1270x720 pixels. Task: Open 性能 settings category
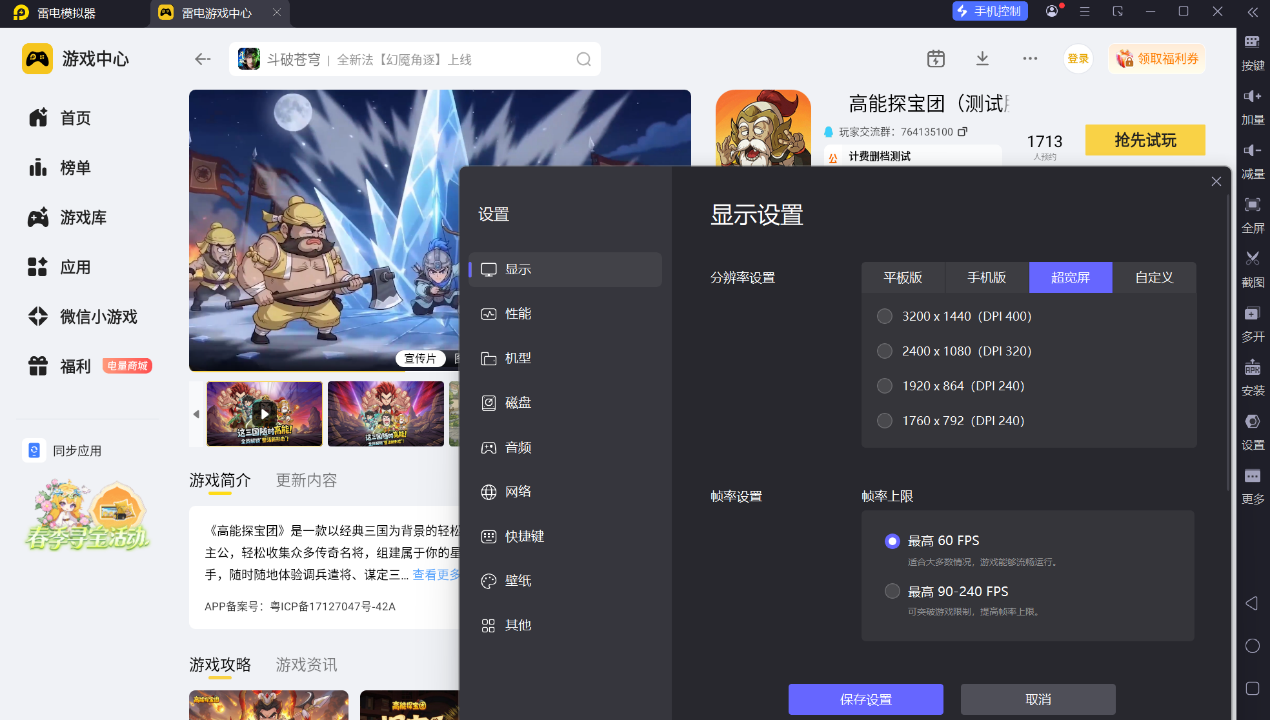565,314
